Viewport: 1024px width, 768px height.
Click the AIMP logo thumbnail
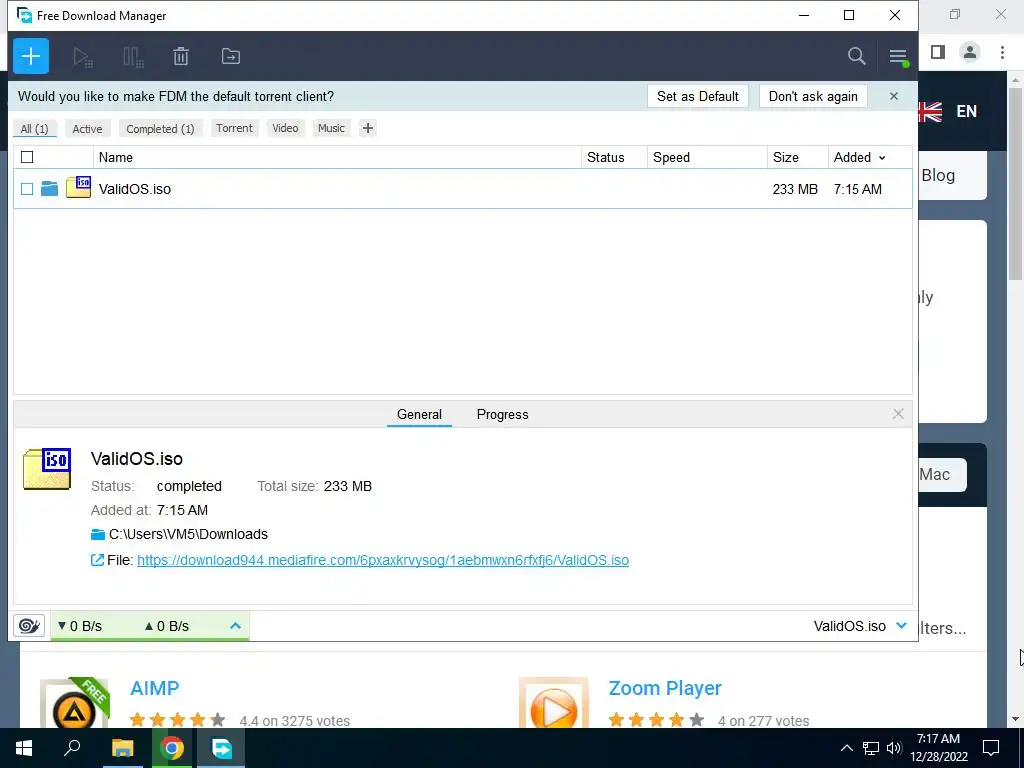74,703
